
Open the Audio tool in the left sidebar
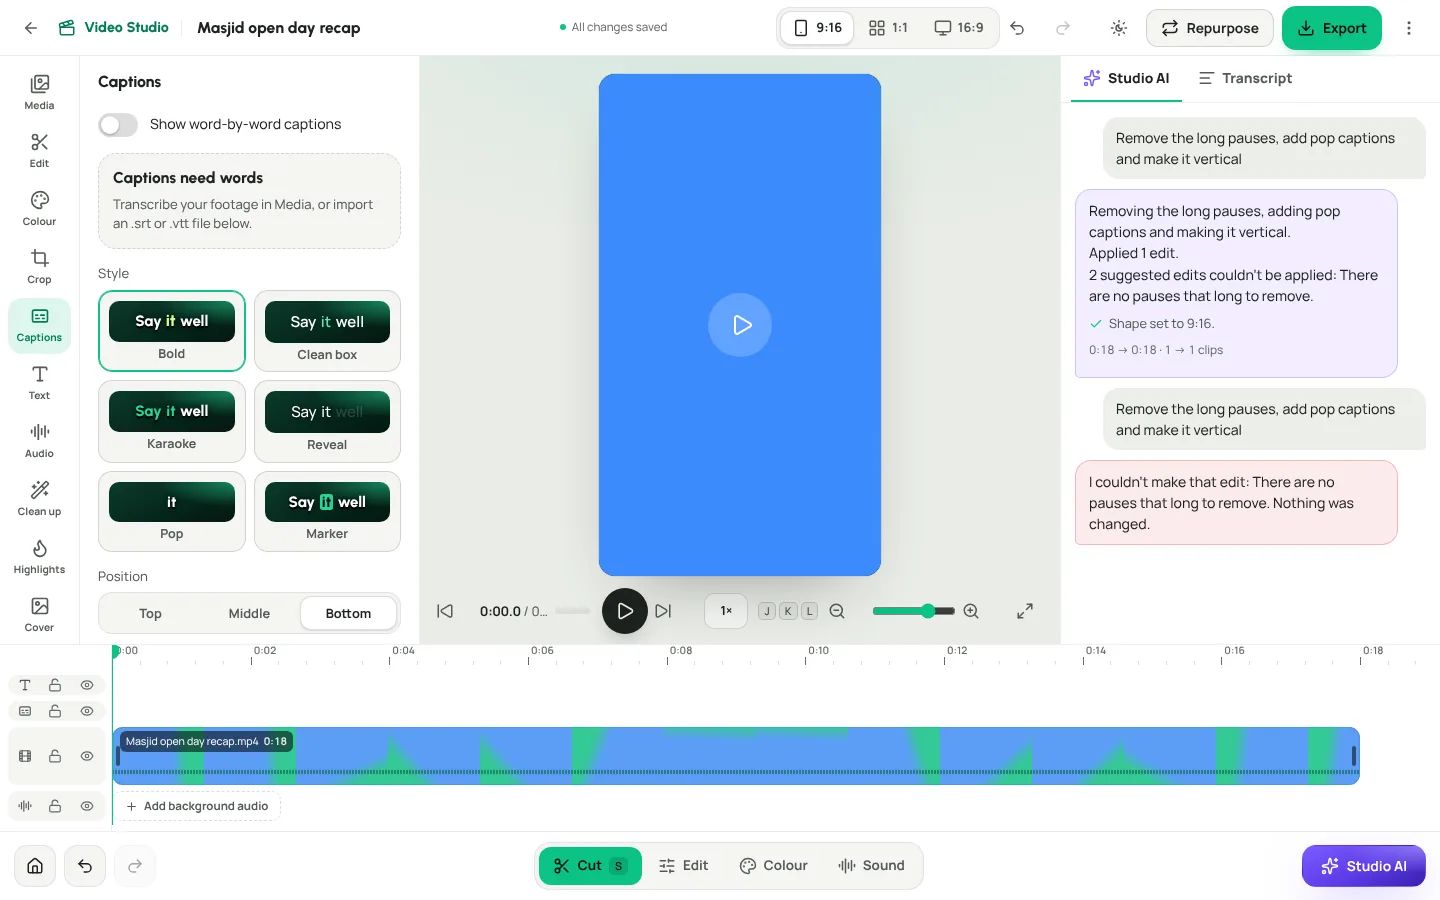coord(39,440)
